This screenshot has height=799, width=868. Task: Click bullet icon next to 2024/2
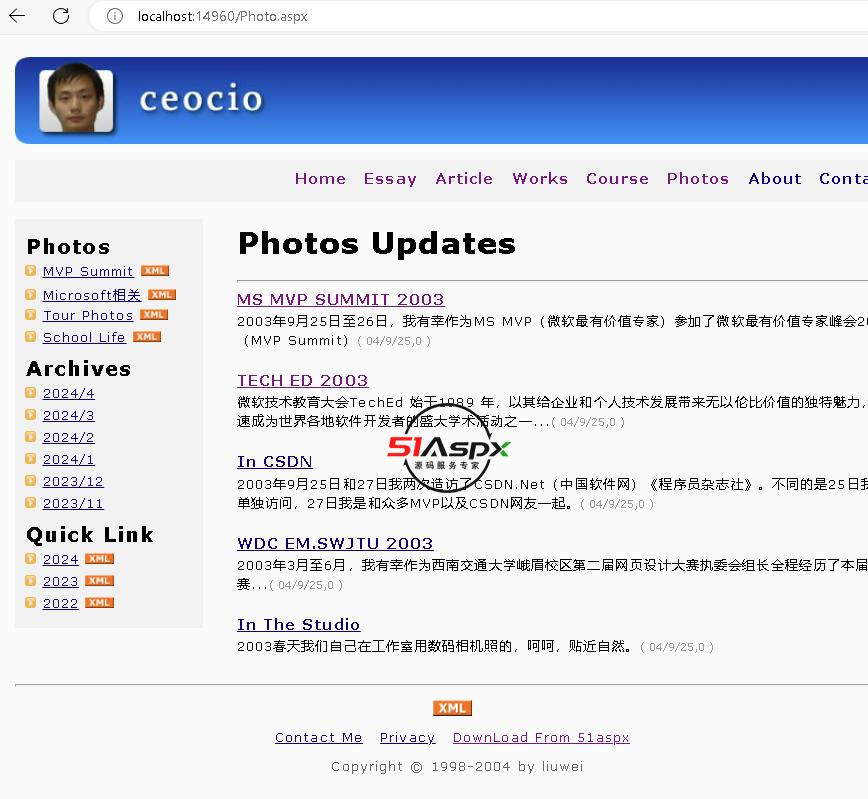pyautogui.click(x=30, y=437)
